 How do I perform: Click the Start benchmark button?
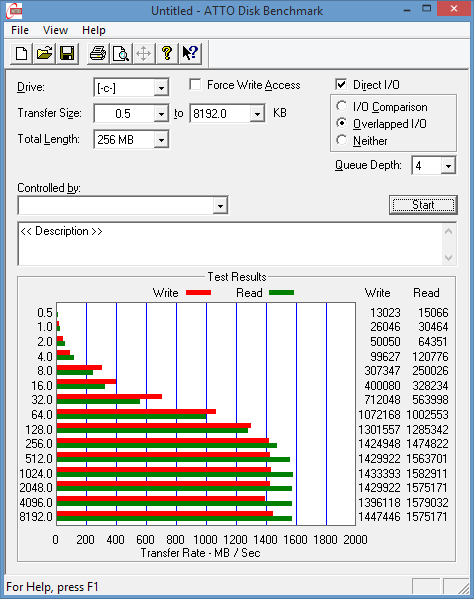[x=423, y=205]
